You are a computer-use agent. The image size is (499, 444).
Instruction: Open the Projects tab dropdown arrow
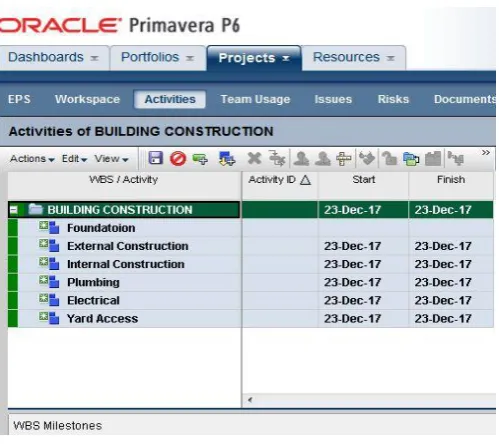coord(286,58)
